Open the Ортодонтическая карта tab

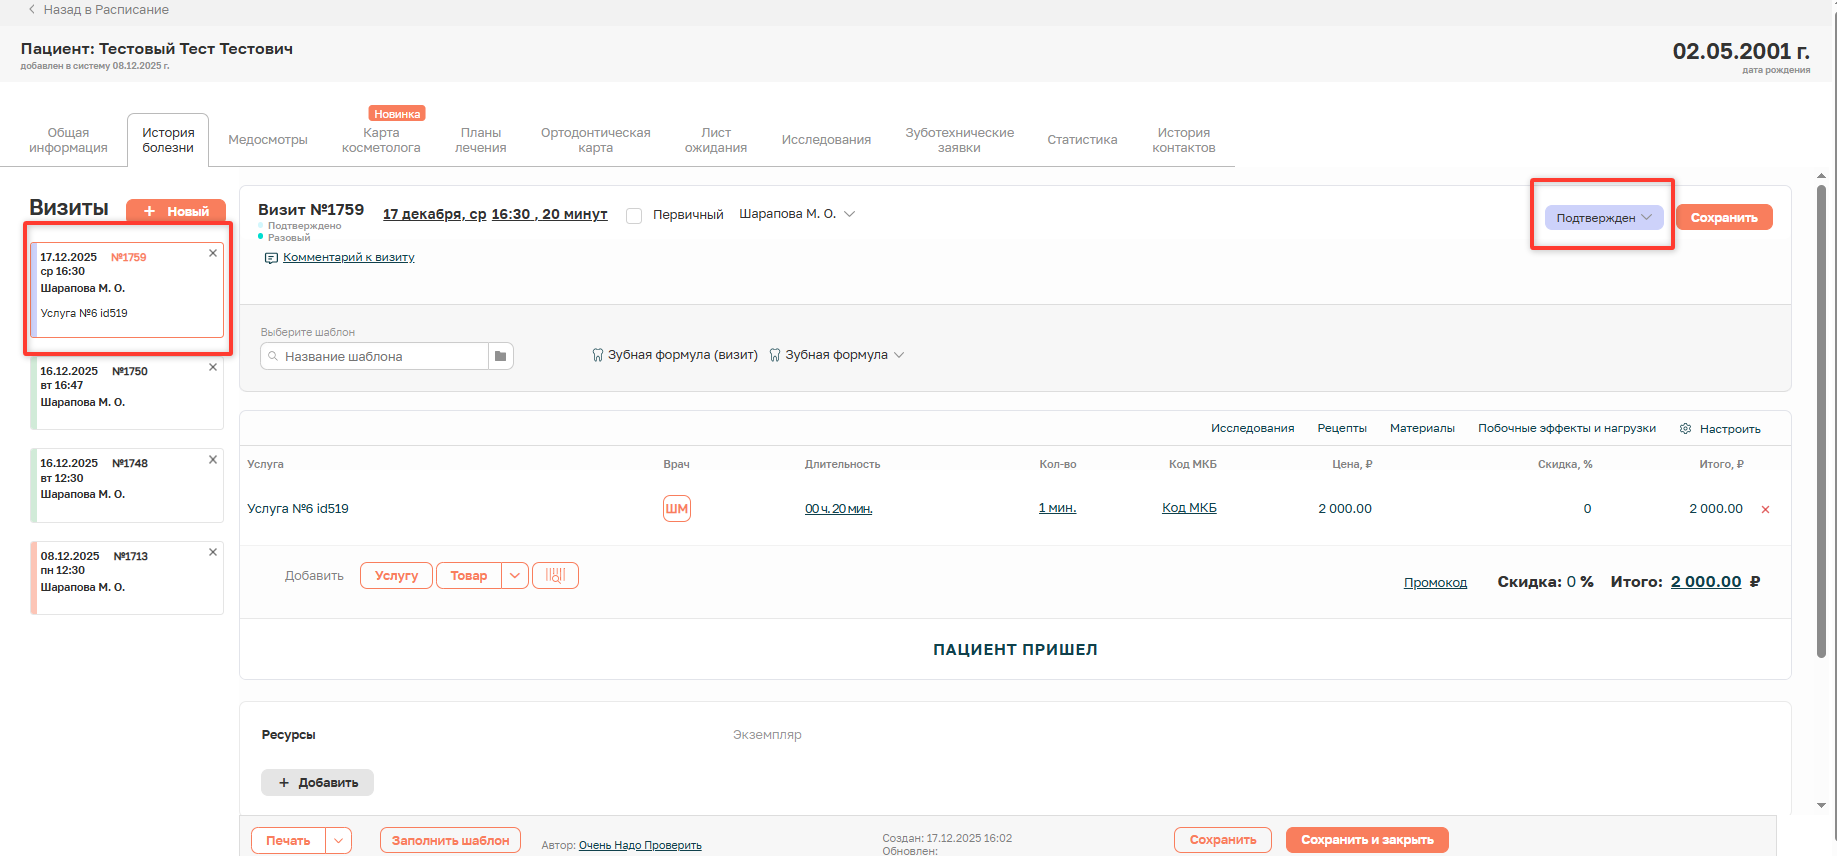(x=595, y=140)
